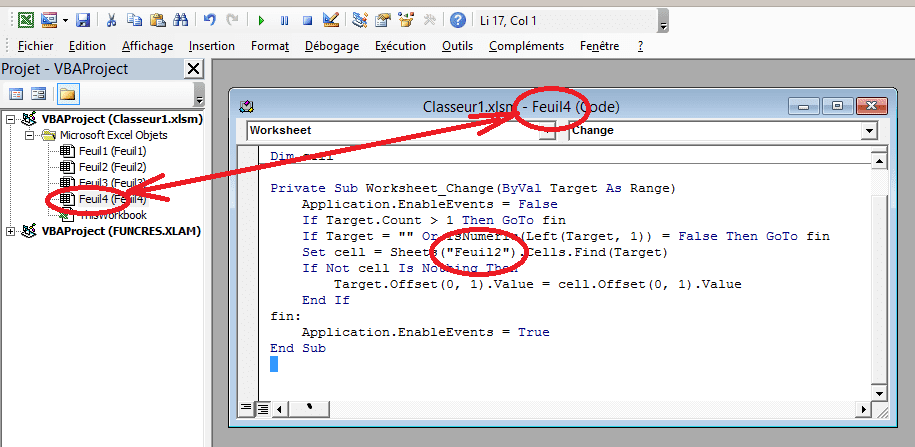This screenshot has width=915, height=447.
Task: Open the Insertion menu
Action: 211,46
